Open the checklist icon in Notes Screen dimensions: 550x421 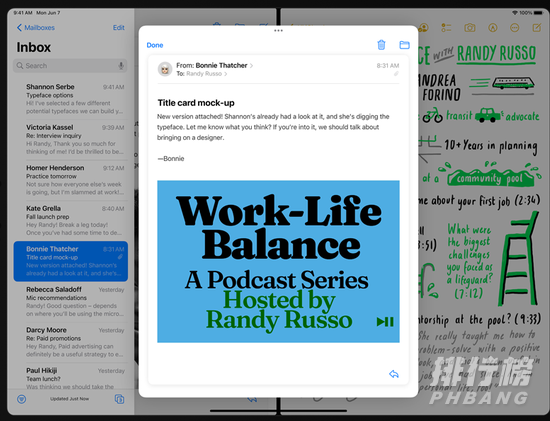446,28
